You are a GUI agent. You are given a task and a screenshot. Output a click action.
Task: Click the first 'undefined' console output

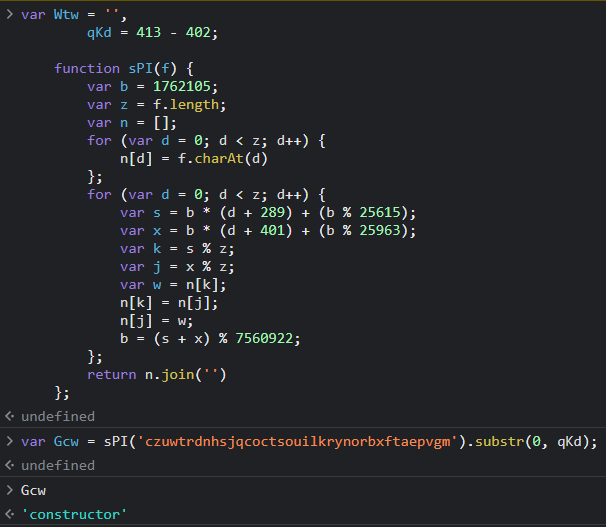coord(58,416)
